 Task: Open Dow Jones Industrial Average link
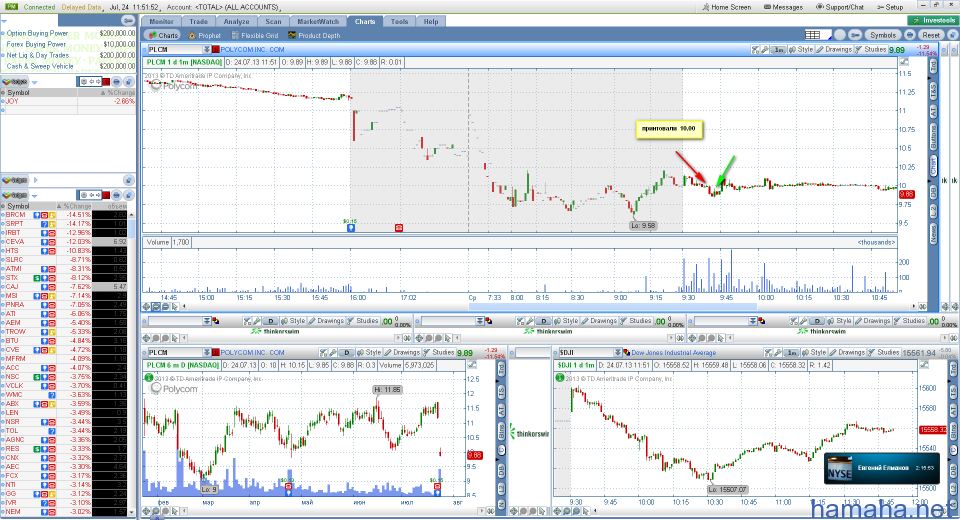tap(673, 353)
